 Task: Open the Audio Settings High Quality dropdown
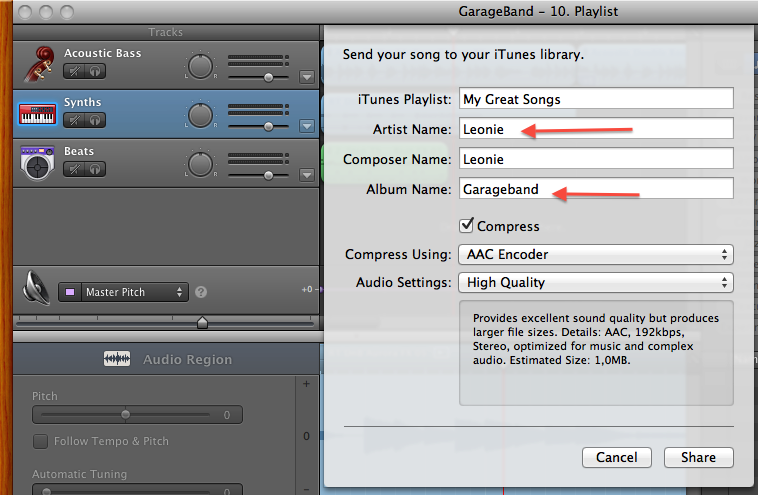[596, 282]
